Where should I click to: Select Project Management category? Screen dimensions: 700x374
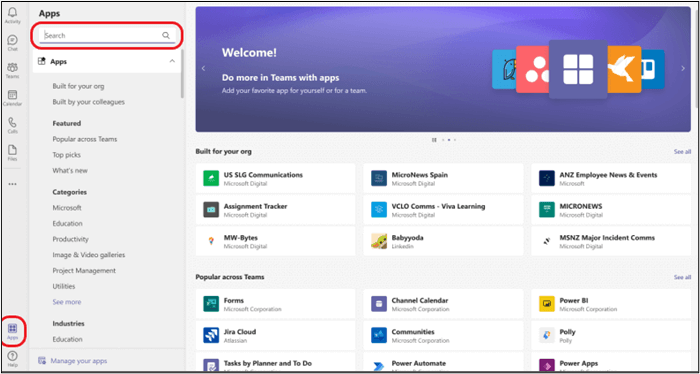coord(84,270)
